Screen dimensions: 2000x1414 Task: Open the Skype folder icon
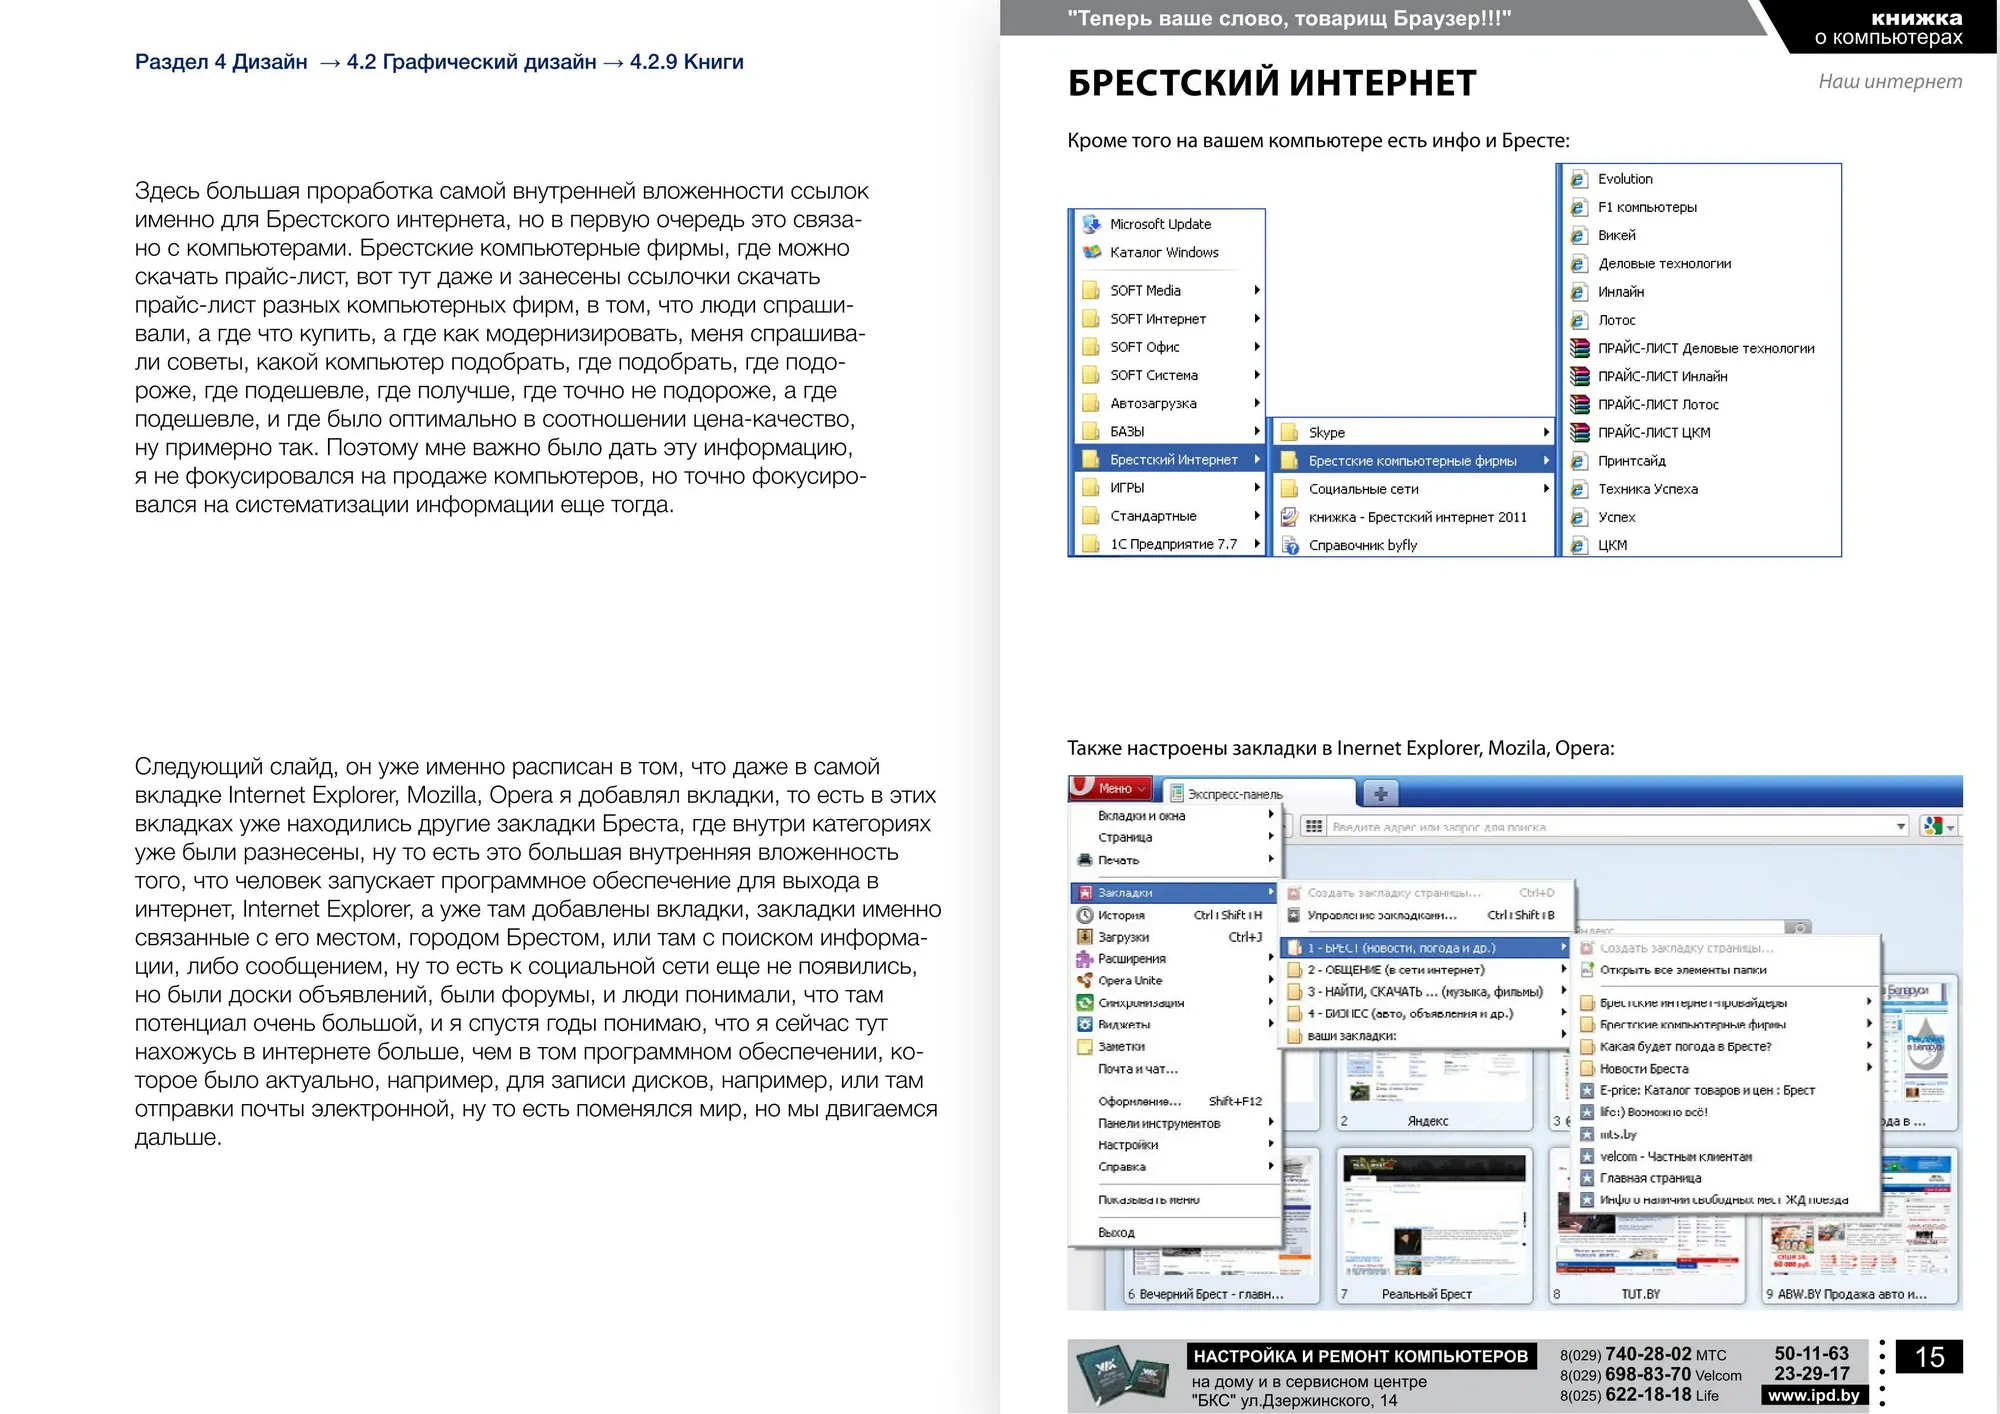1290,432
